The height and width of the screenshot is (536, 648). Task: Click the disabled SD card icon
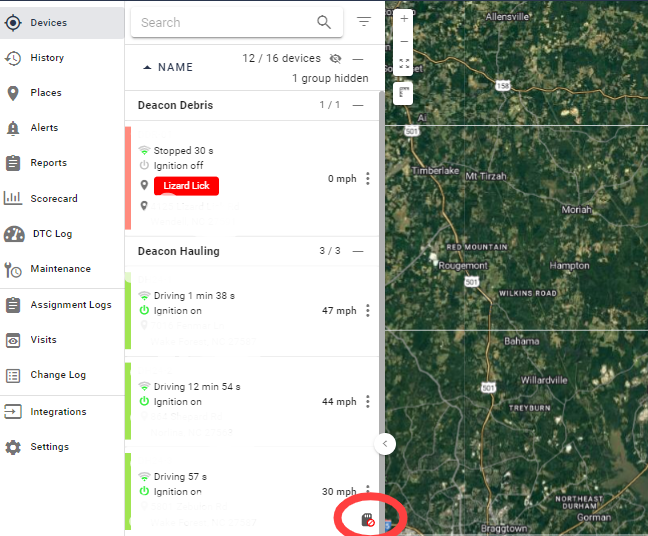tap(367, 520)
